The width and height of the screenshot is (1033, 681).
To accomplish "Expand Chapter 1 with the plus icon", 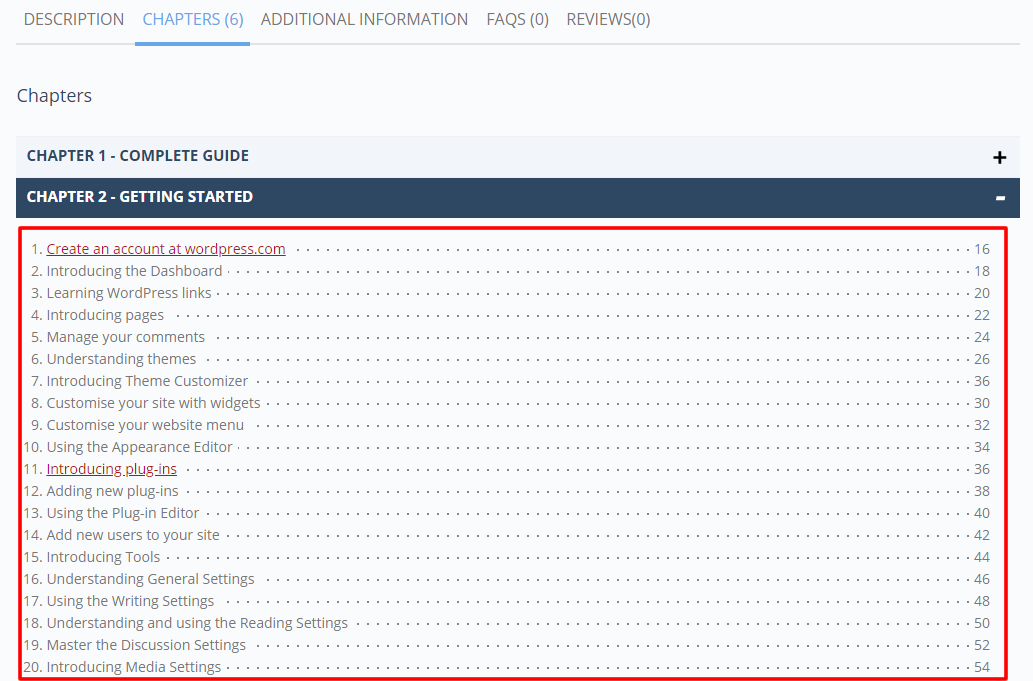I will 998,157.
